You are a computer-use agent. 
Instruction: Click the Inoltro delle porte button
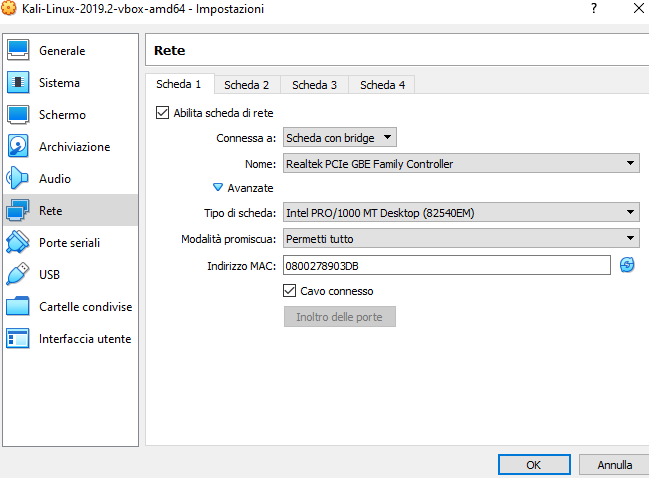[x=339, y=317]
